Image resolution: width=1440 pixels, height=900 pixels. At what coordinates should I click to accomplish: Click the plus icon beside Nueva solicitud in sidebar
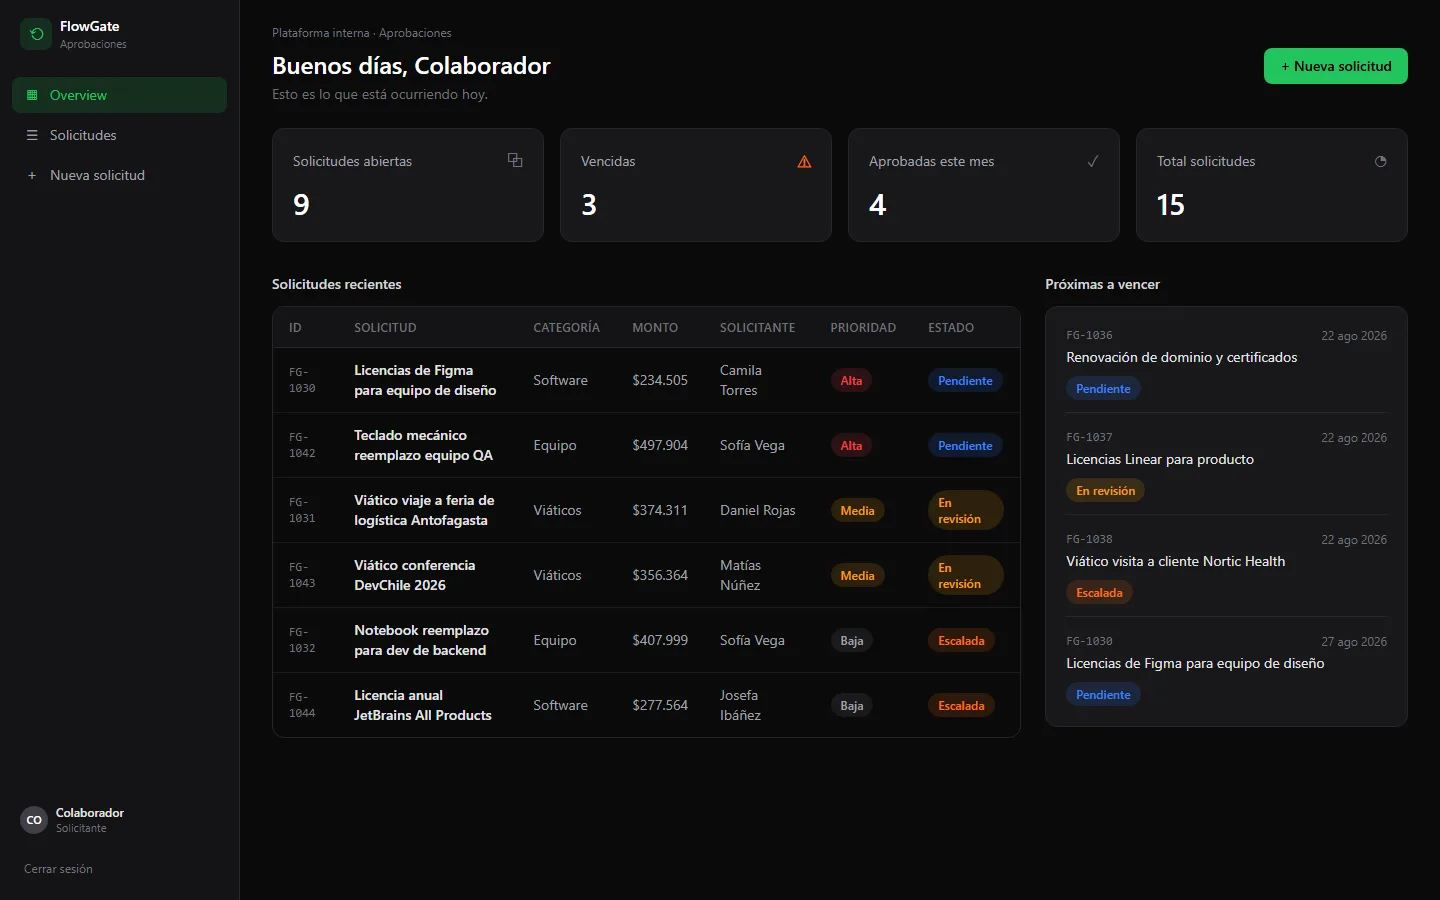coord(32,175)
